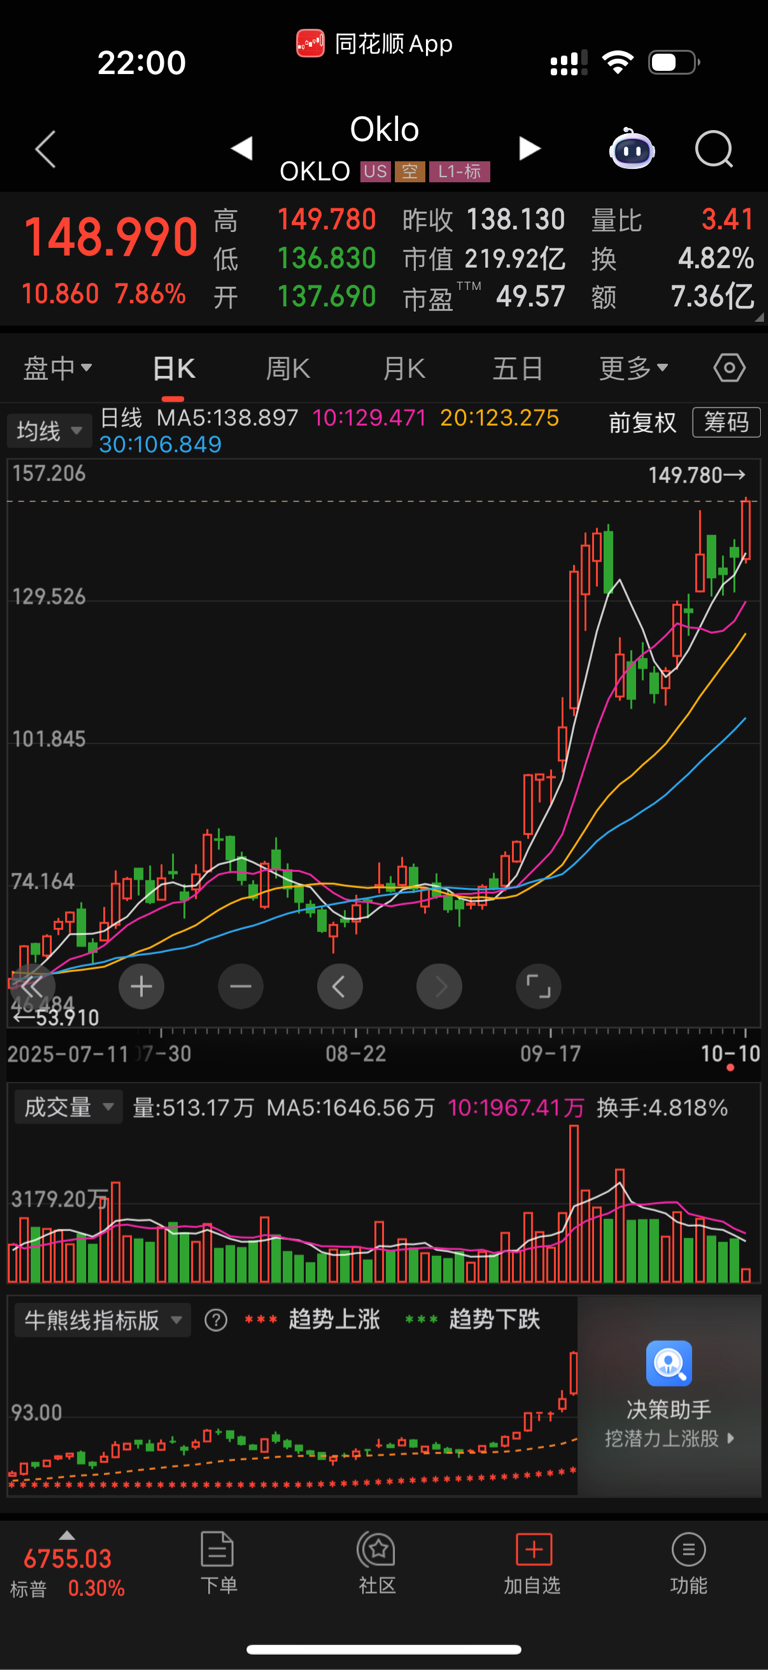Screen dimensions: 768x1670
Task: Tap the 趋势下跌 legend label
Action: (x=494, y=1320)
